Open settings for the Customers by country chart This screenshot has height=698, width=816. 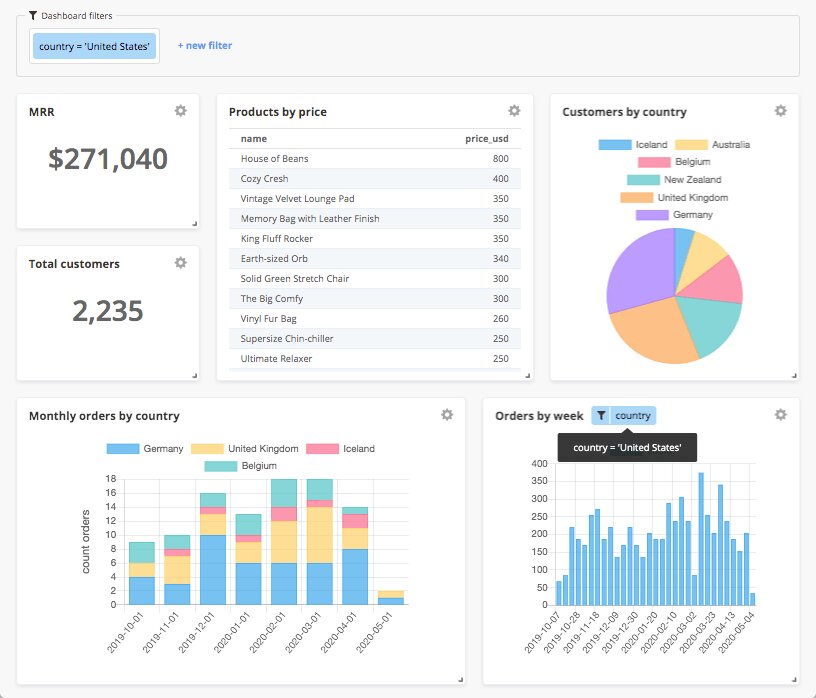coord(781,111)
